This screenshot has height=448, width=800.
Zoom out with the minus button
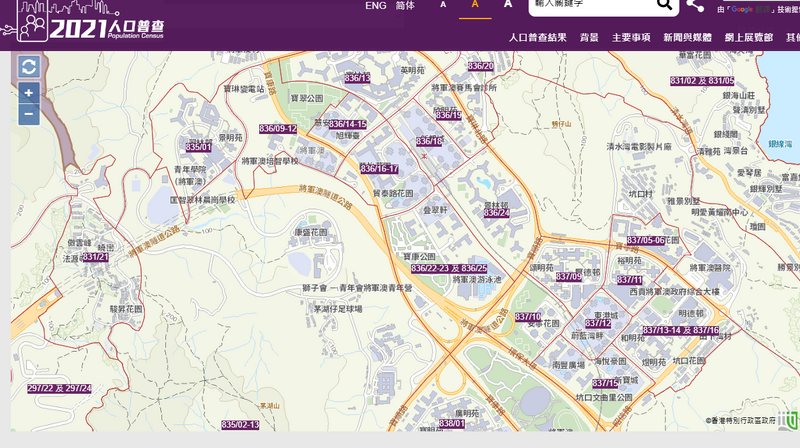pyautogui.click(x=28, y=113)
